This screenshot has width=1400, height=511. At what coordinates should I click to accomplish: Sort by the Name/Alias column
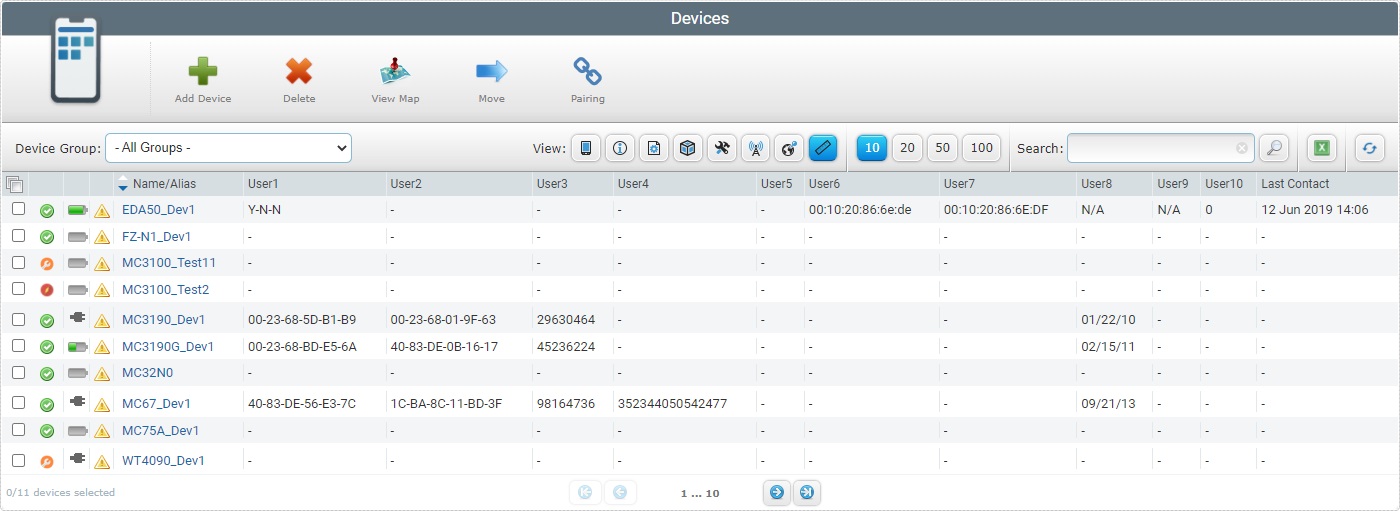[165, 184]
